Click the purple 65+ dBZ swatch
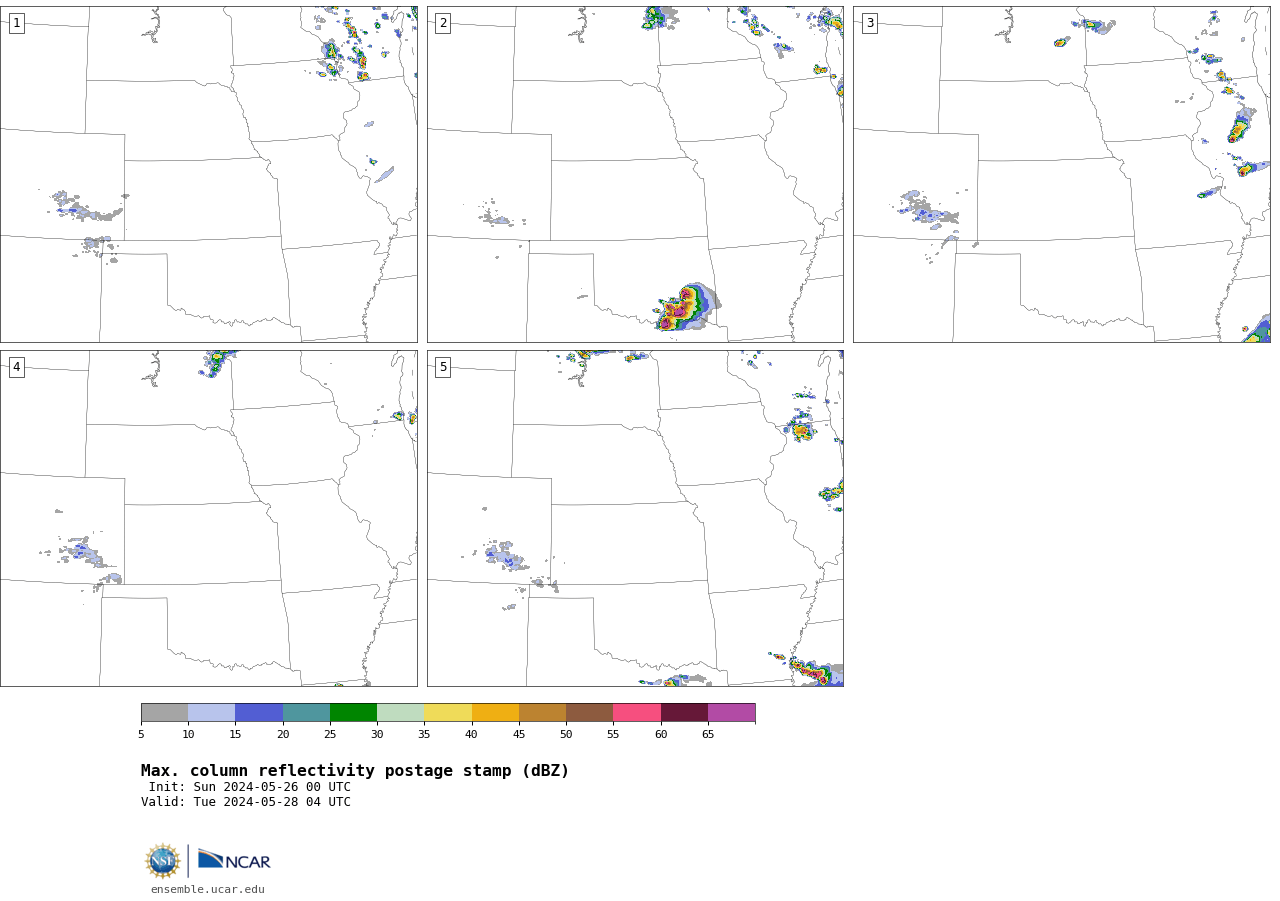This screenshot has width=1280, height=901. pyautogui.click(x=731, y=712)
